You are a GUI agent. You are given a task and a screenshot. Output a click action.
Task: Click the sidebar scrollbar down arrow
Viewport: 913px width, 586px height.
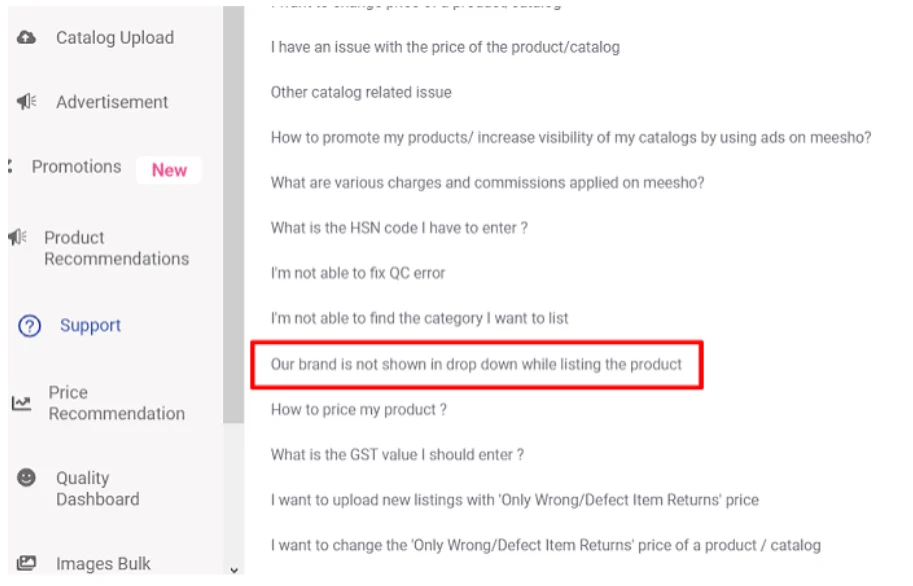point(234,570)
